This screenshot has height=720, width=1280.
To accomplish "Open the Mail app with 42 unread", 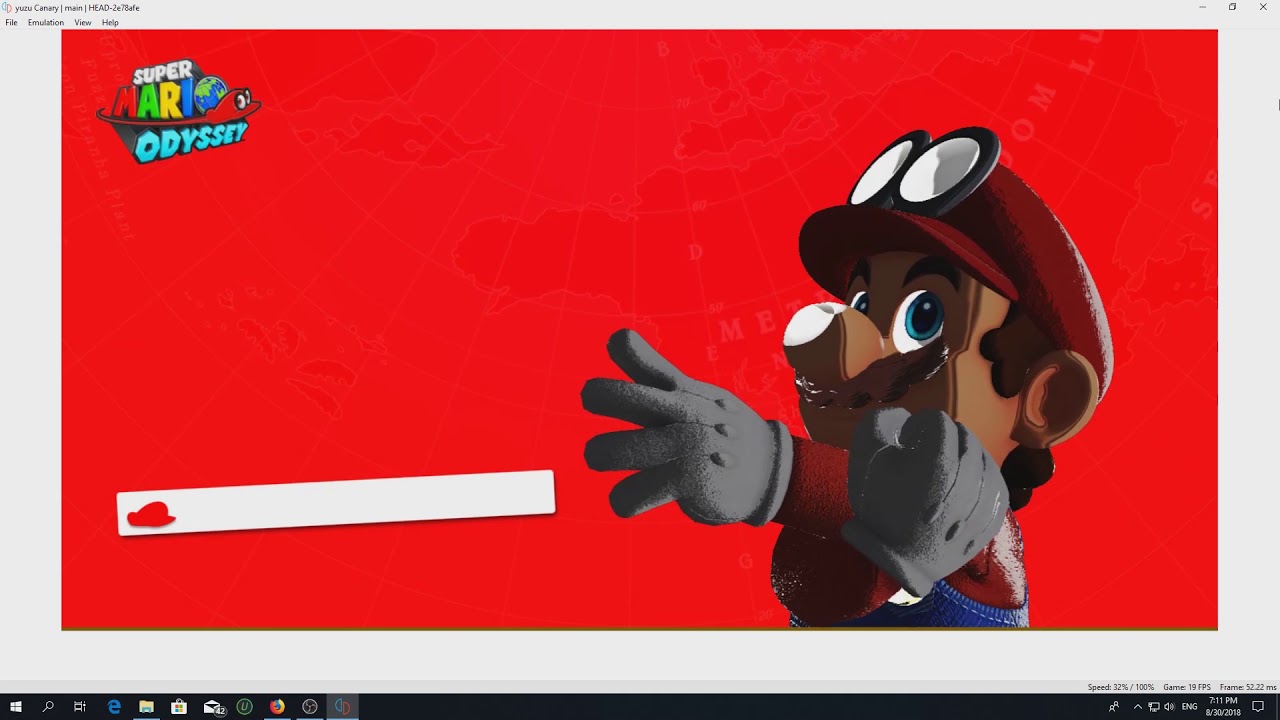I will pos(213,707).
